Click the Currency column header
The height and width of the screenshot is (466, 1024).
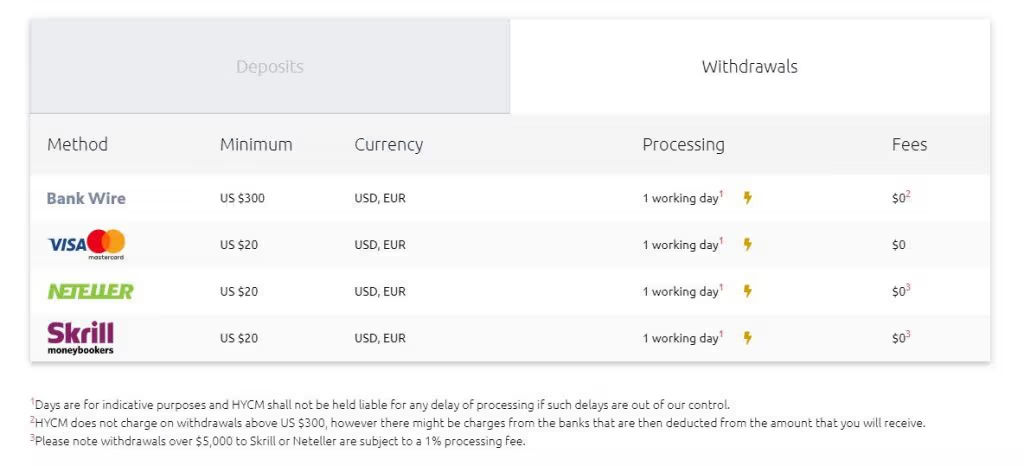[388, 144]
